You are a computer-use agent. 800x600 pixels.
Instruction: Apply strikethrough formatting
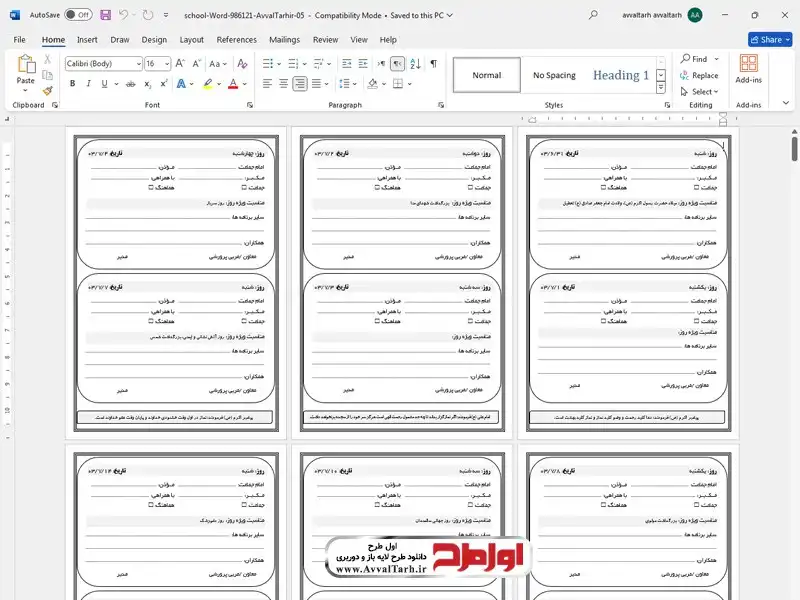click(131, 84)
